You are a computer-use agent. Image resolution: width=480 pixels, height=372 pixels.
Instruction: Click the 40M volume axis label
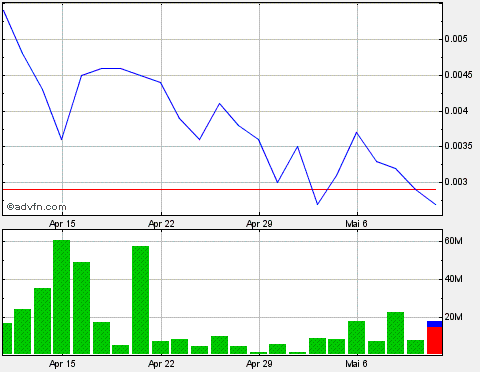click(453, 279)
